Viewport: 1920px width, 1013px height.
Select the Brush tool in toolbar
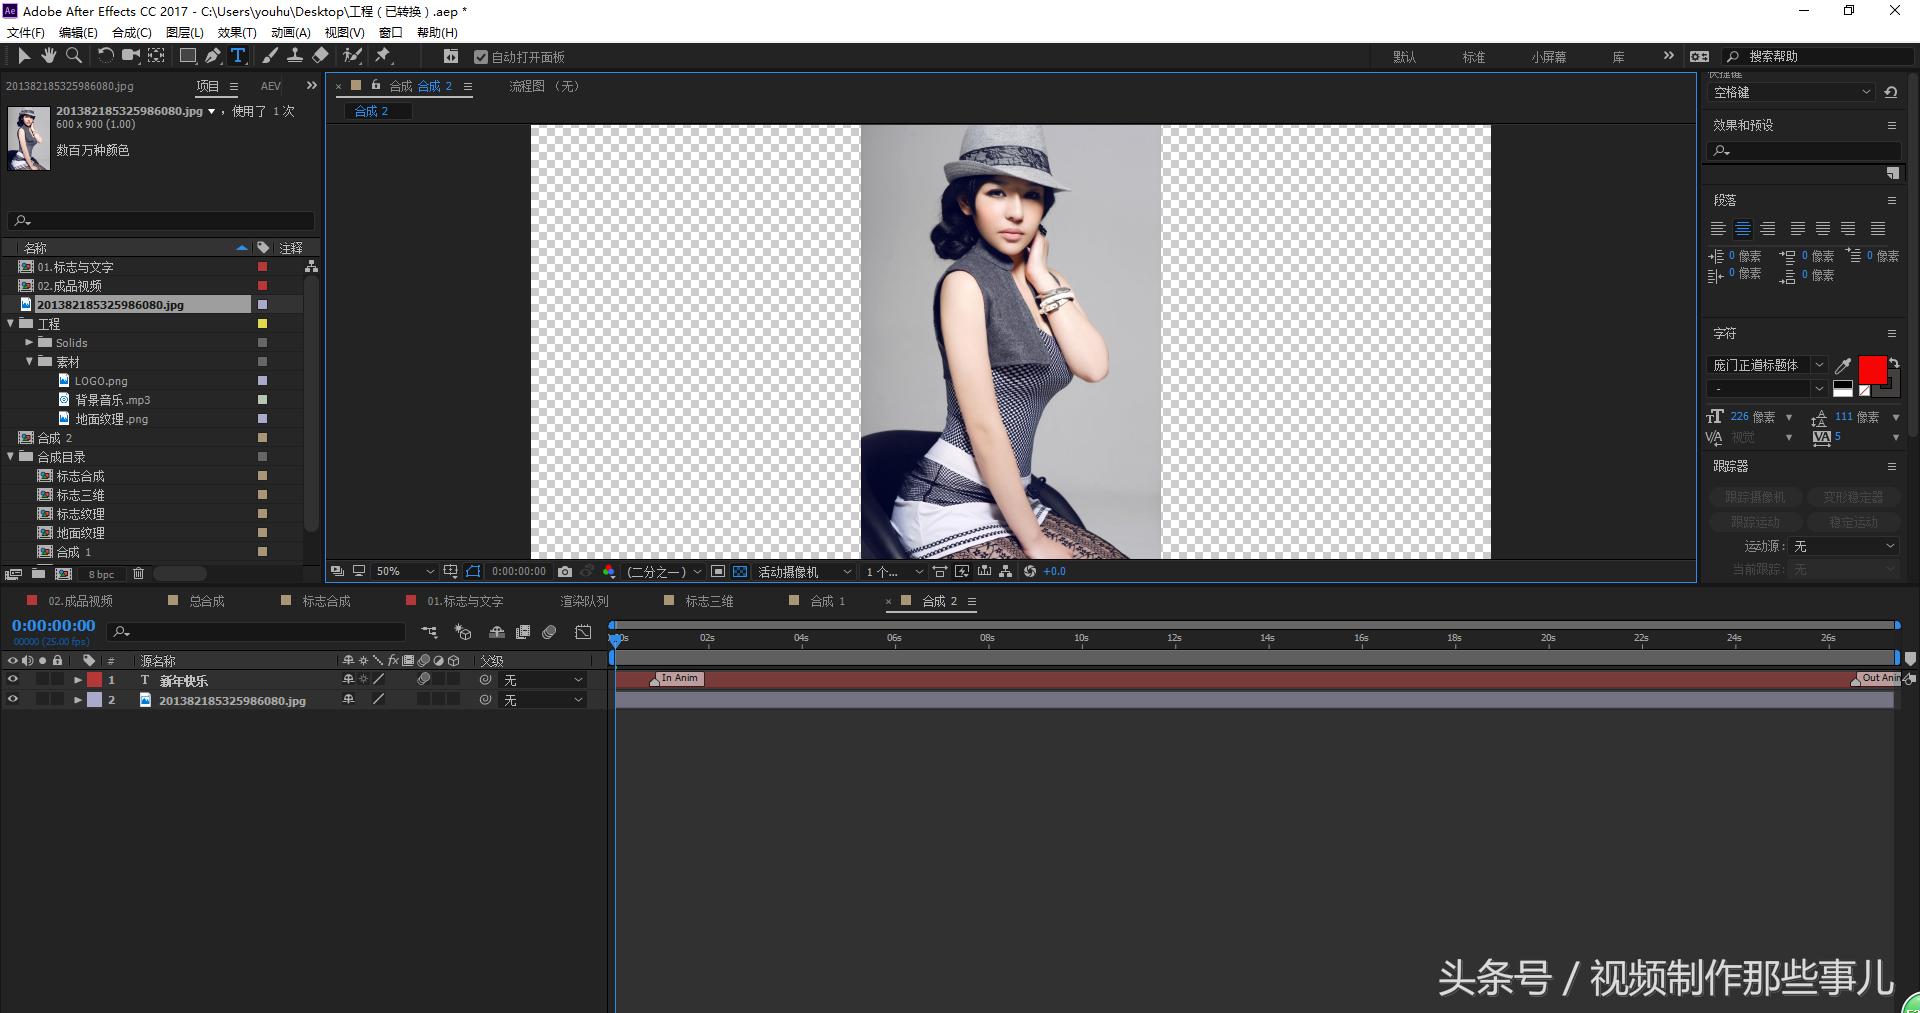tap(270, 56)
